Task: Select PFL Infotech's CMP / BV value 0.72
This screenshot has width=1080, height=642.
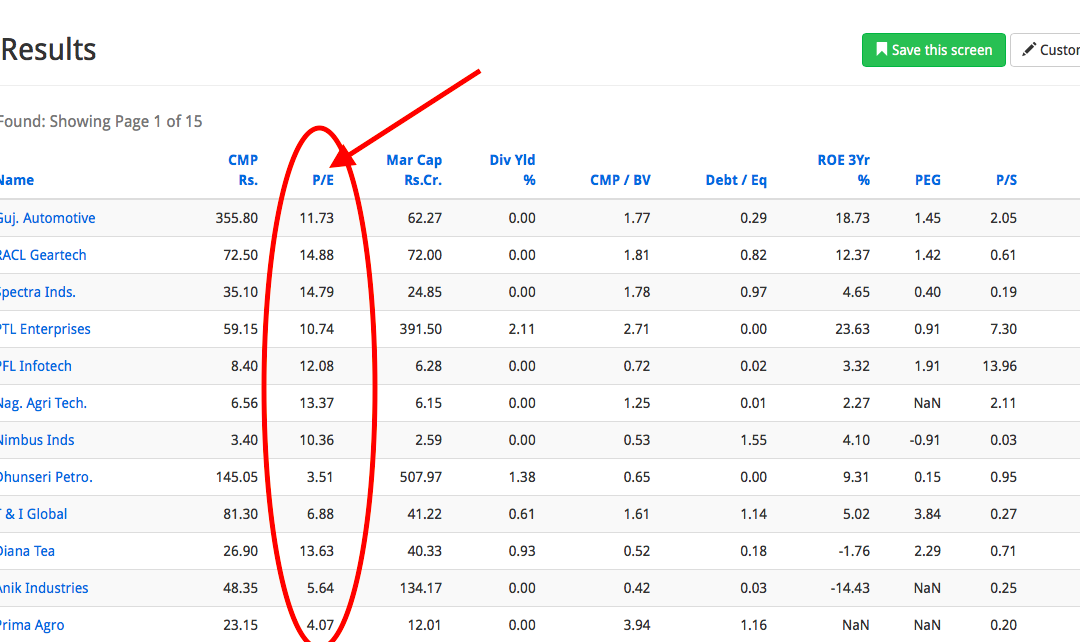Action: pyautogui.click(x=637, y=366)
